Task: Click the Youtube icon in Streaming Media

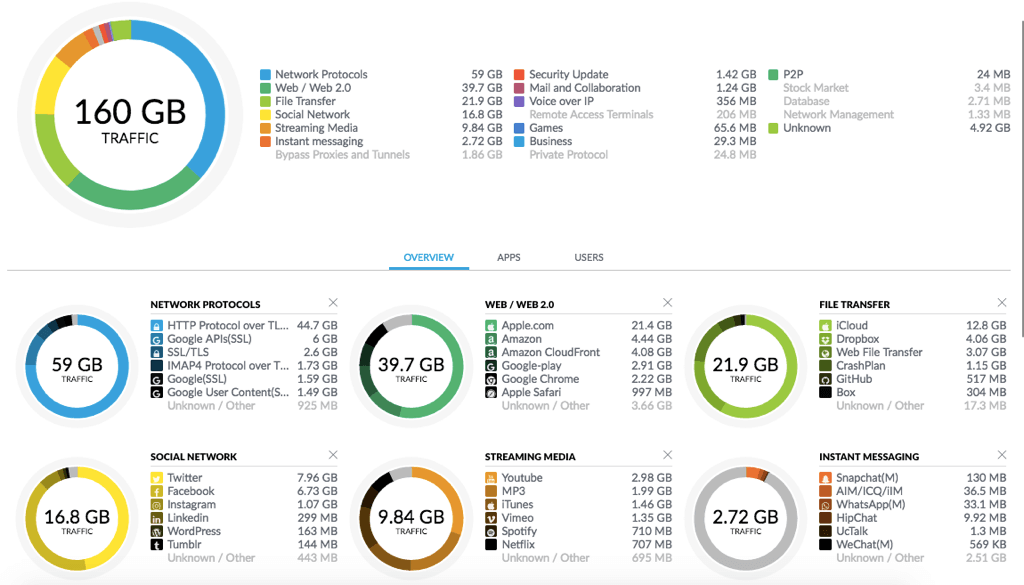Action: pyautogui.click(x=491, y=478)
